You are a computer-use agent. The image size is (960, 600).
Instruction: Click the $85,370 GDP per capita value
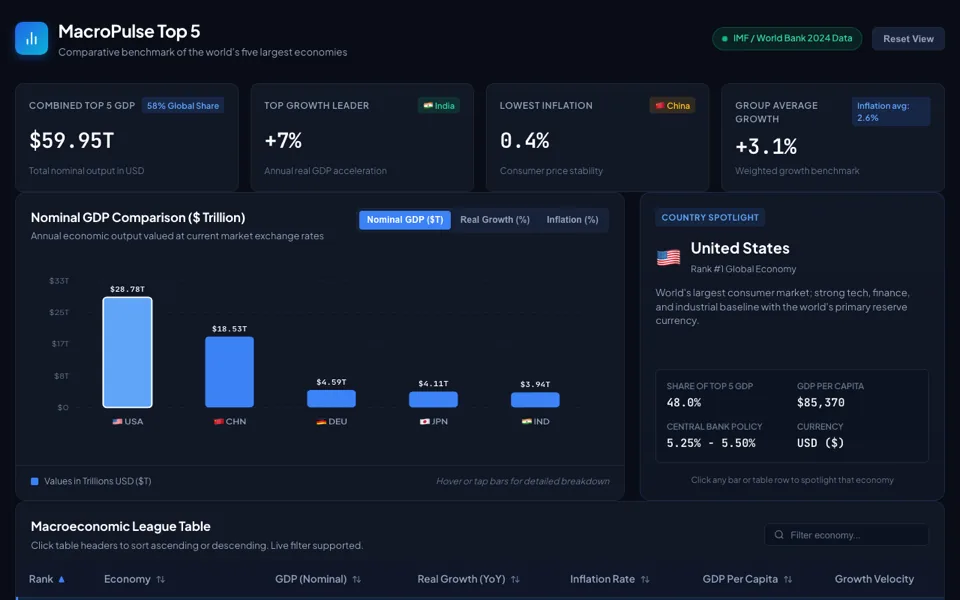820,403
